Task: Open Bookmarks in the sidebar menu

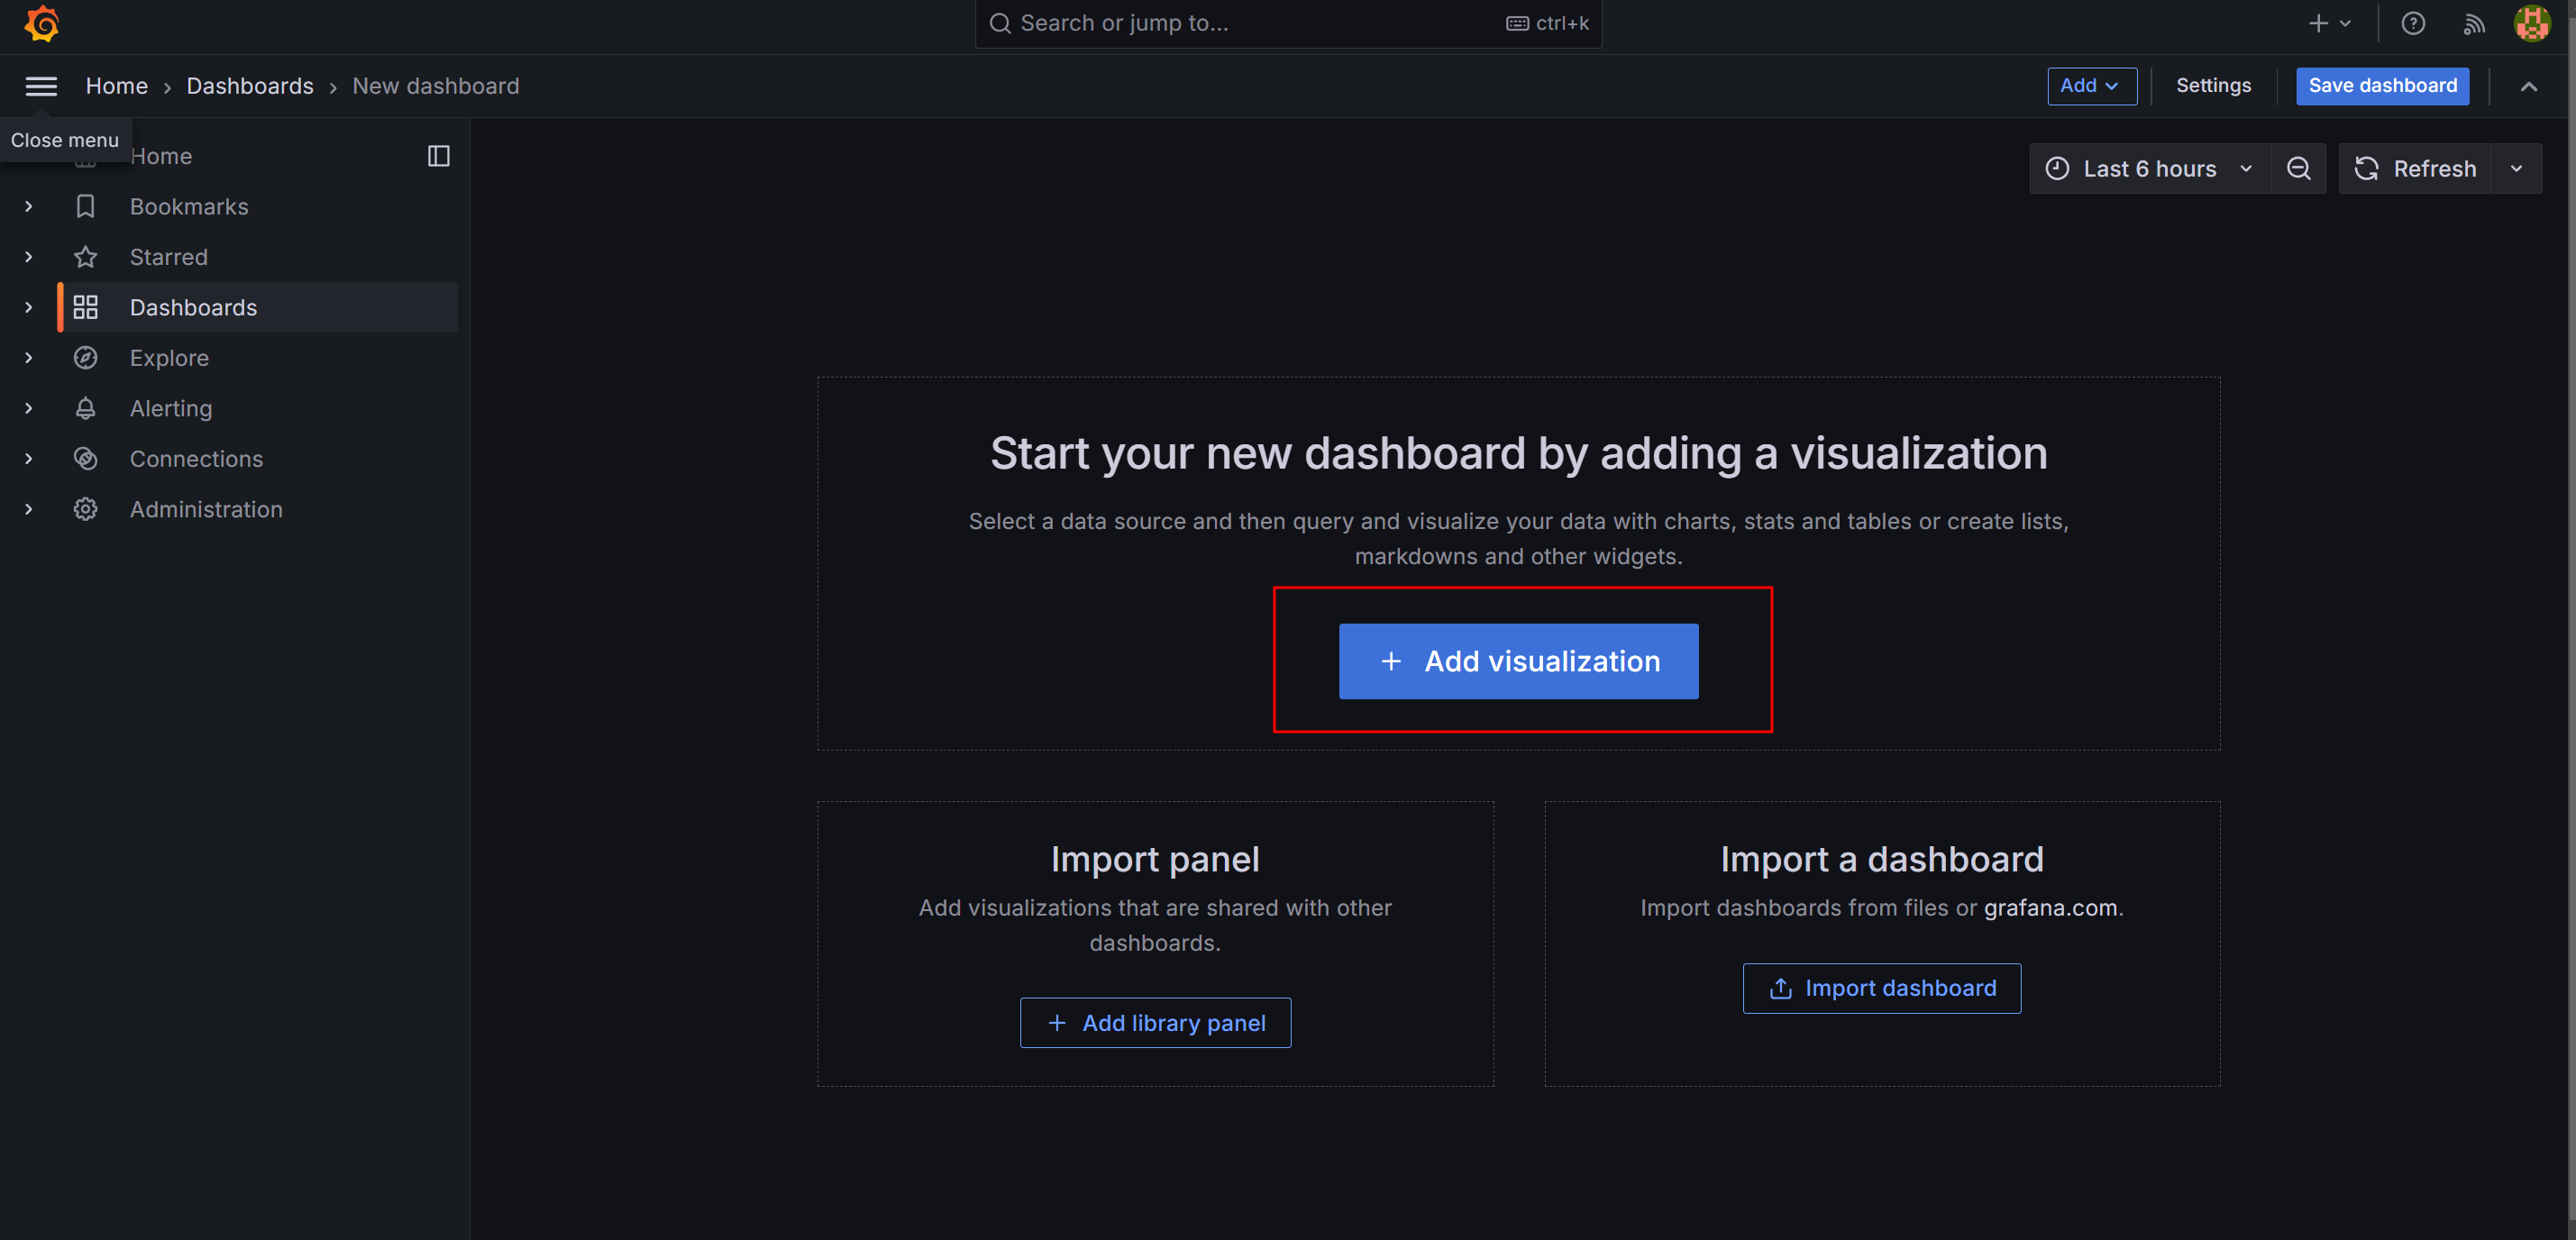Action: [189, 207]
